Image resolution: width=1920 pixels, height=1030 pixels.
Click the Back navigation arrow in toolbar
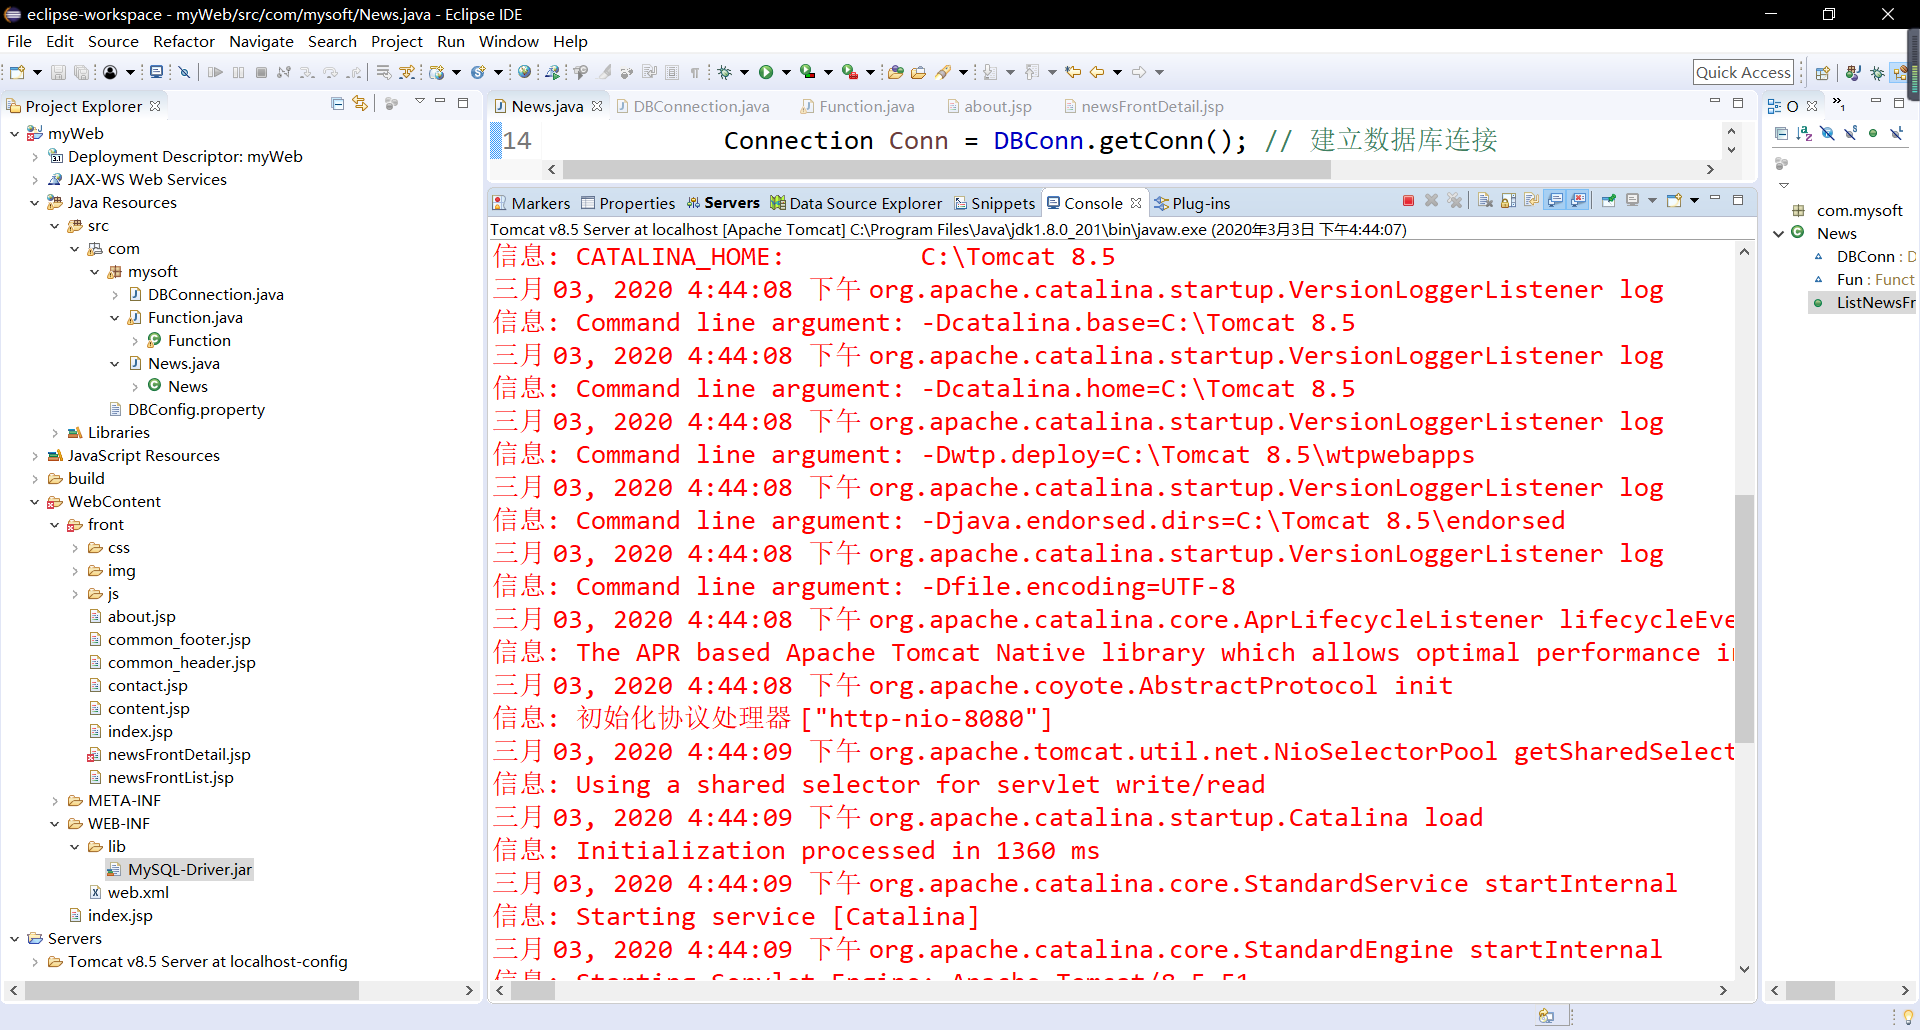(1097, 72)
